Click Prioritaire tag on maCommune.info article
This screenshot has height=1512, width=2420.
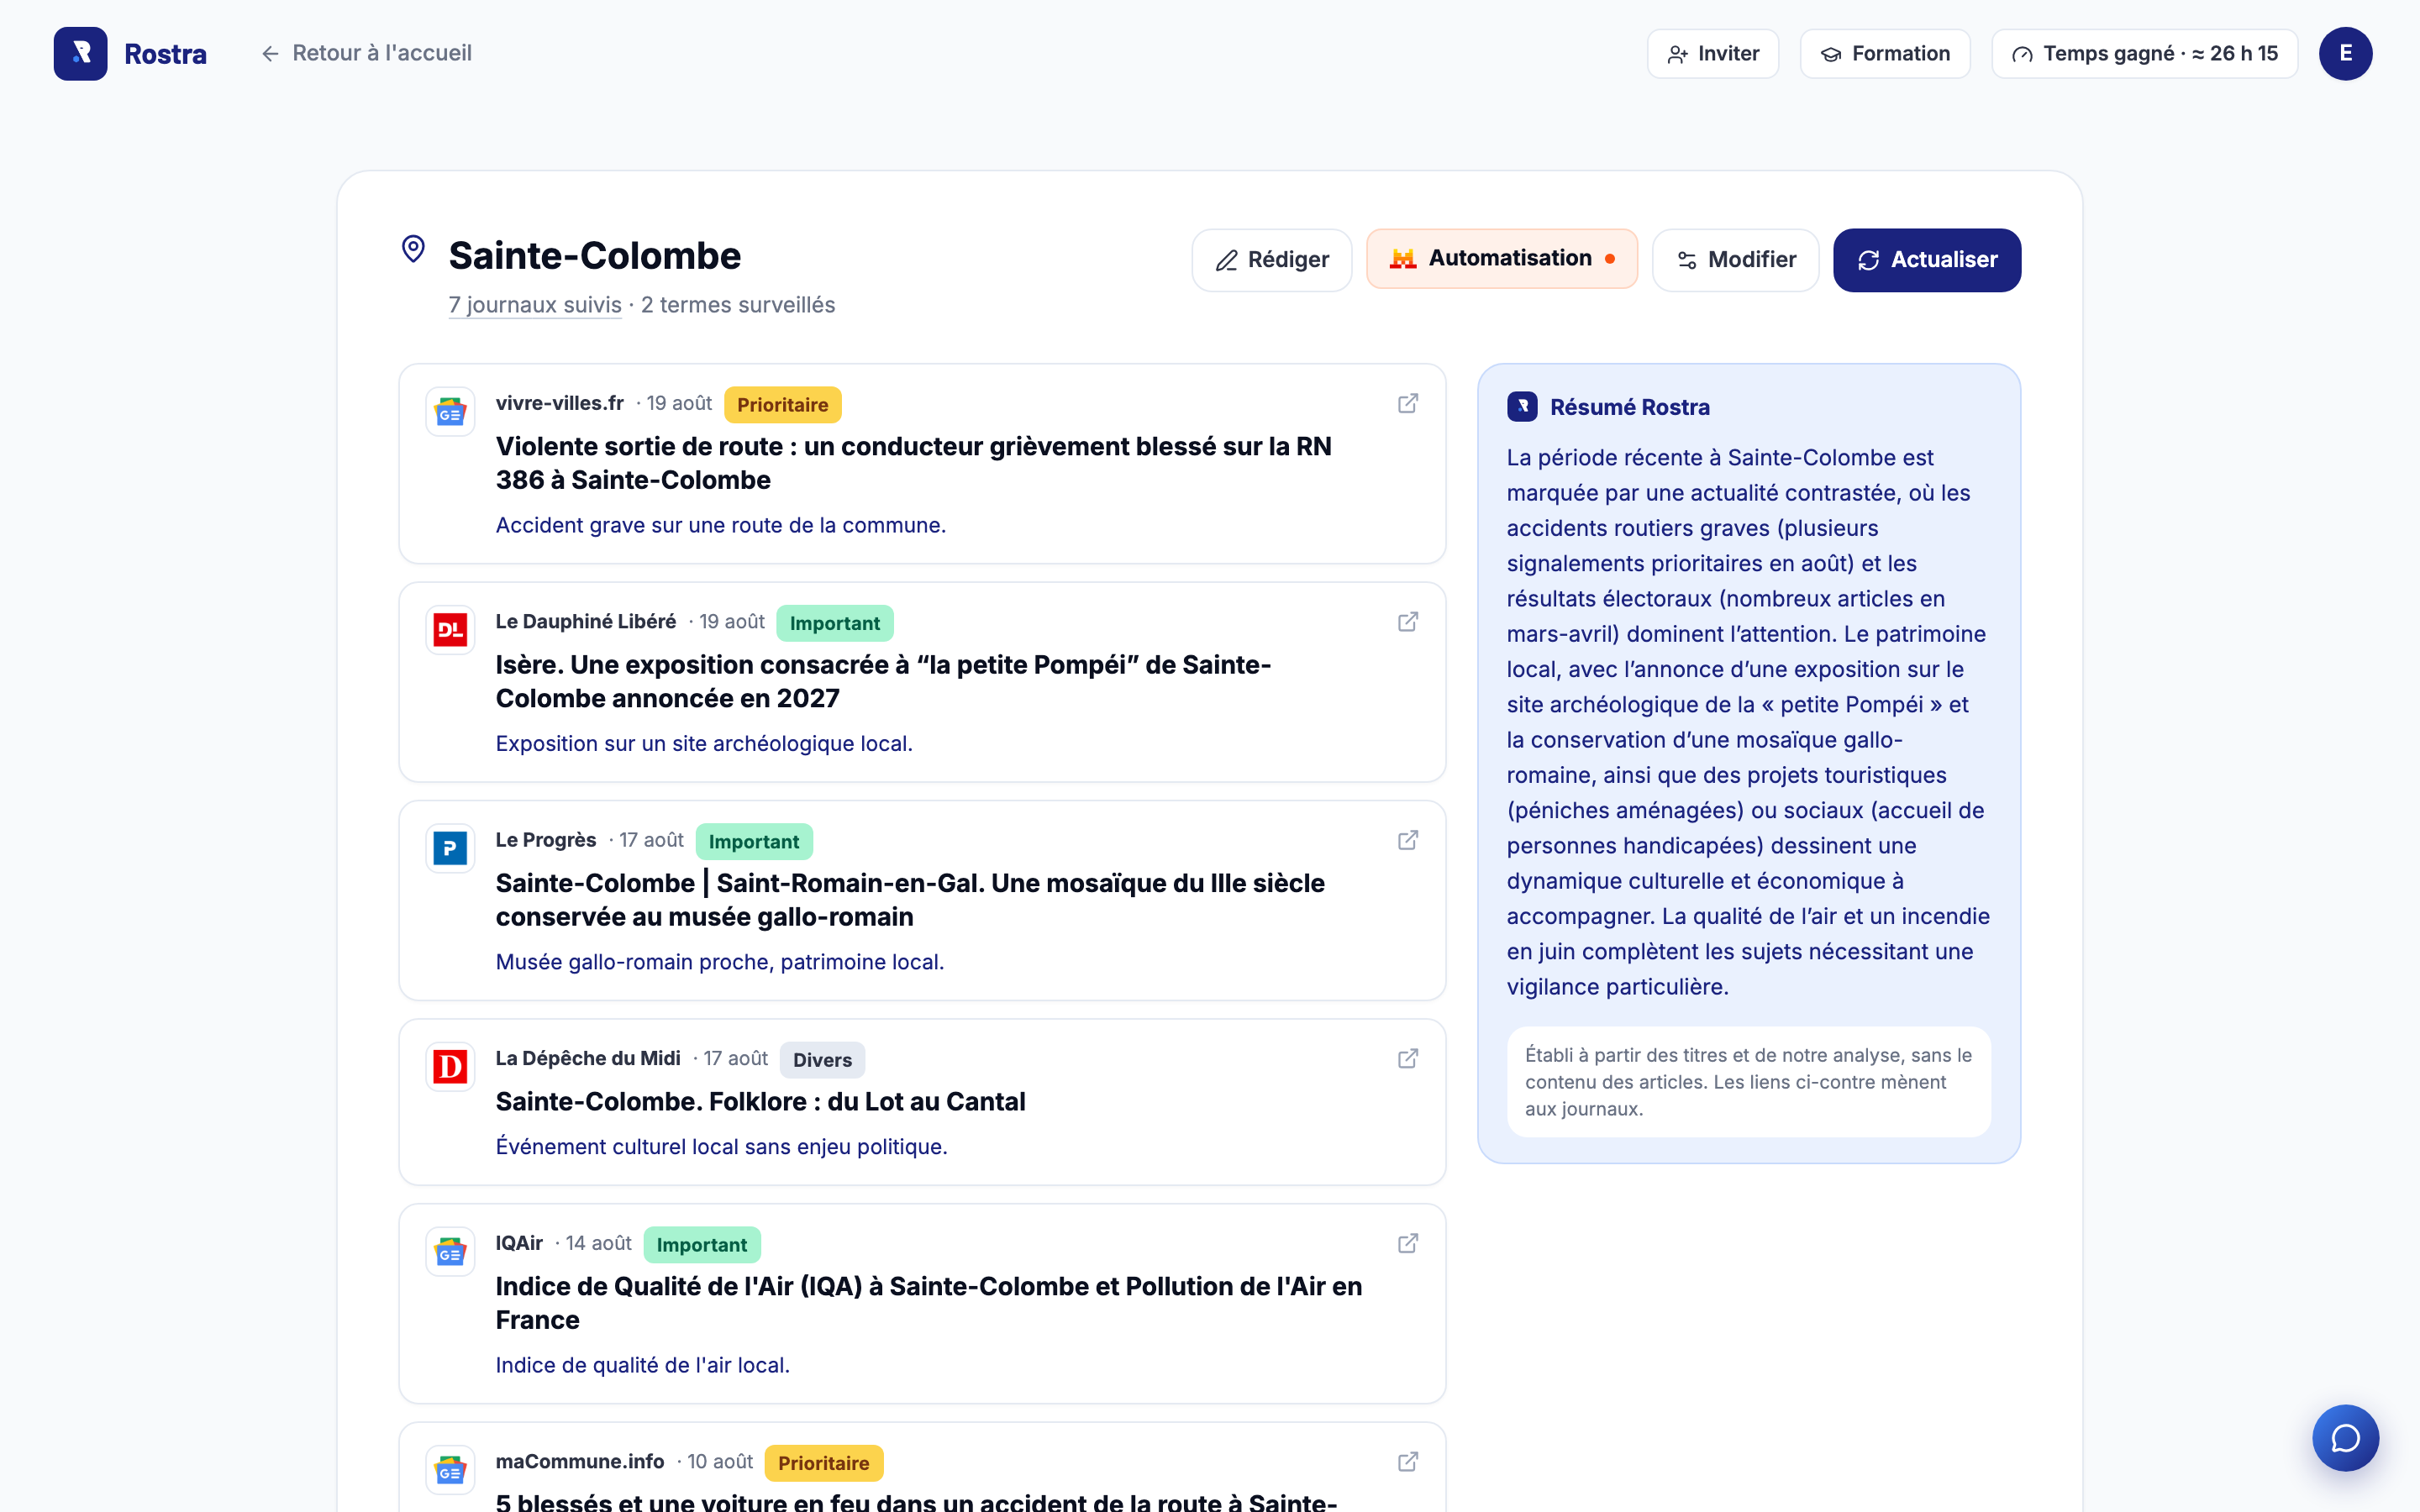pyautogui.click(x=823, y=1463)
